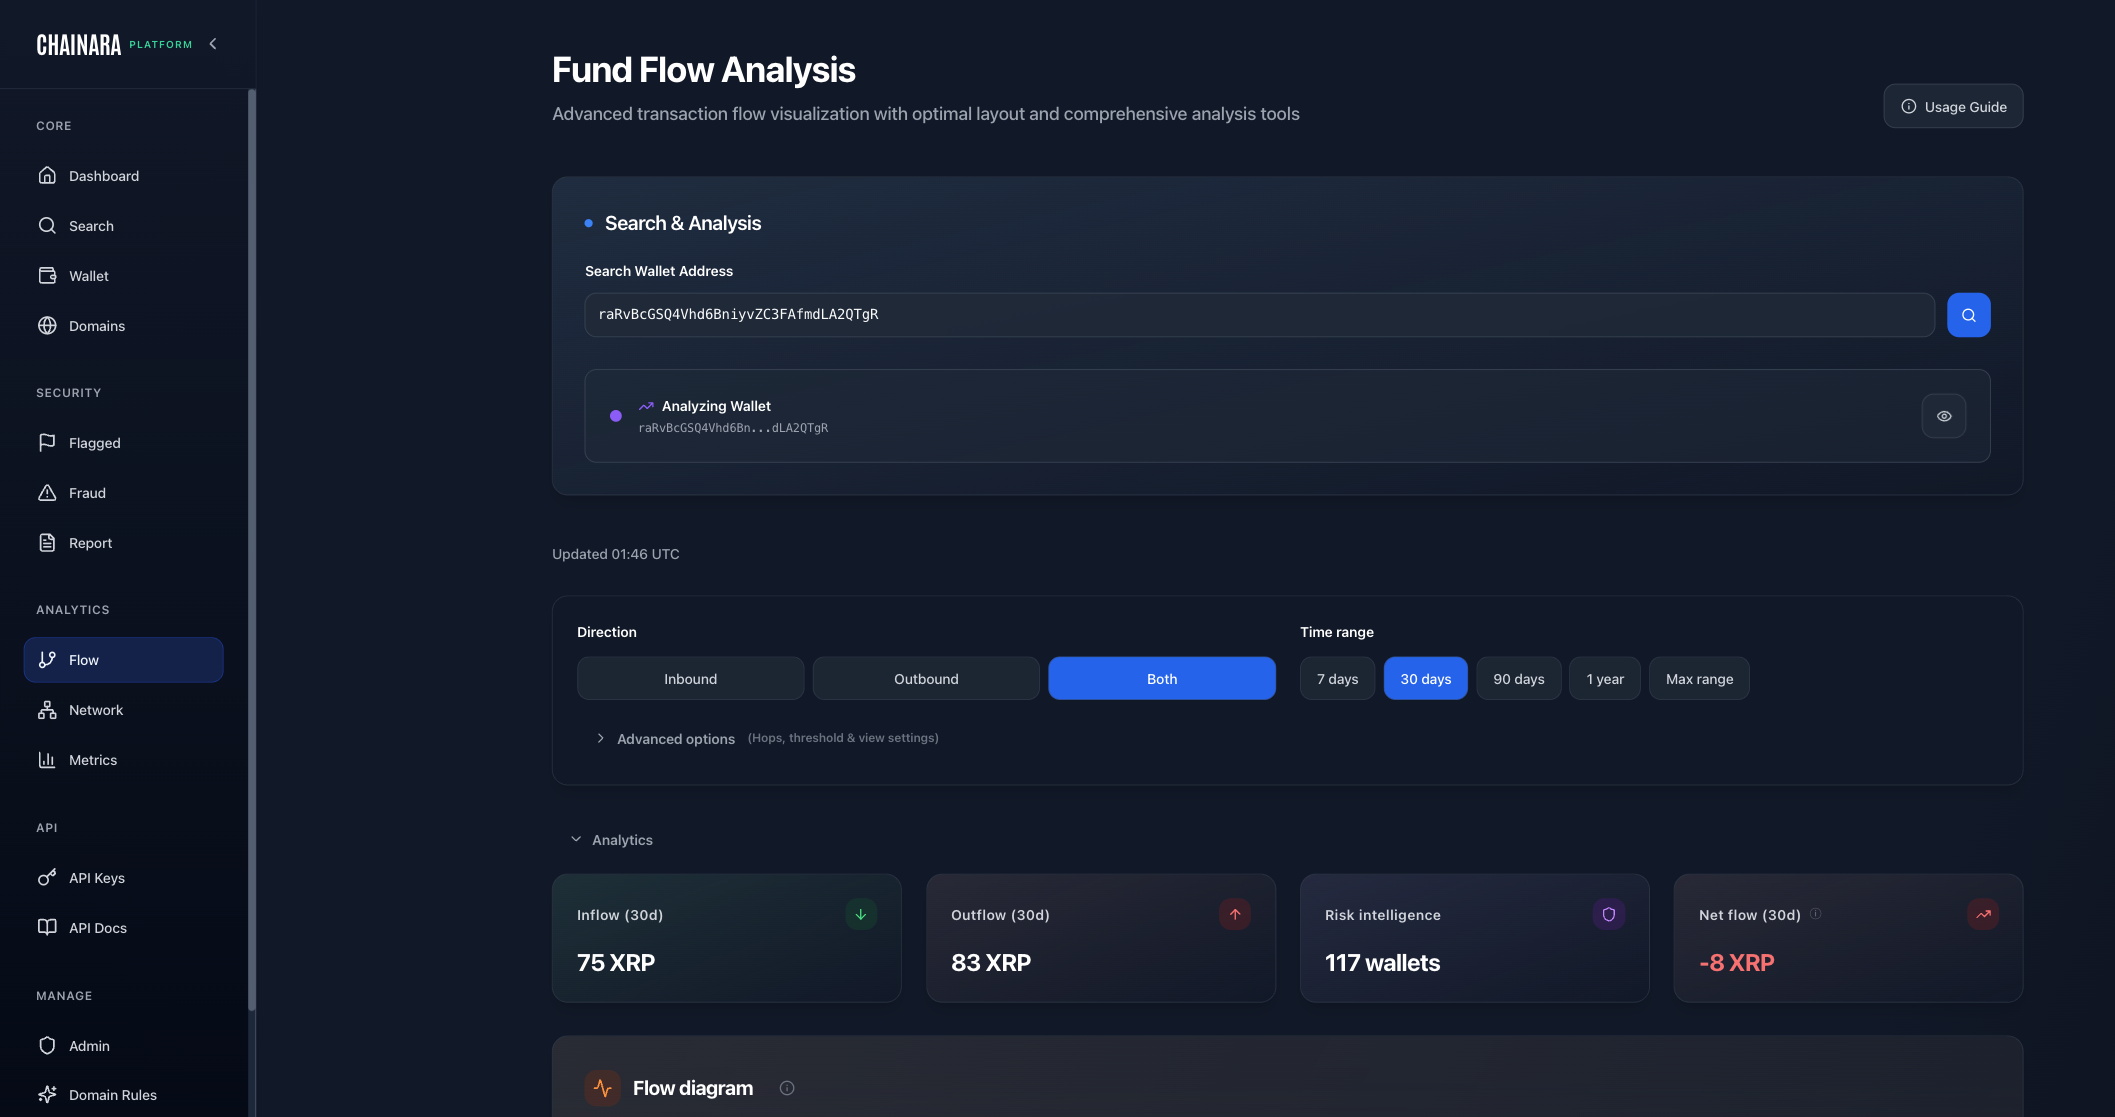Screen dimensions: 2115x1117
Task: Click the Dashboard home icon
Action: tap(47, 176)
